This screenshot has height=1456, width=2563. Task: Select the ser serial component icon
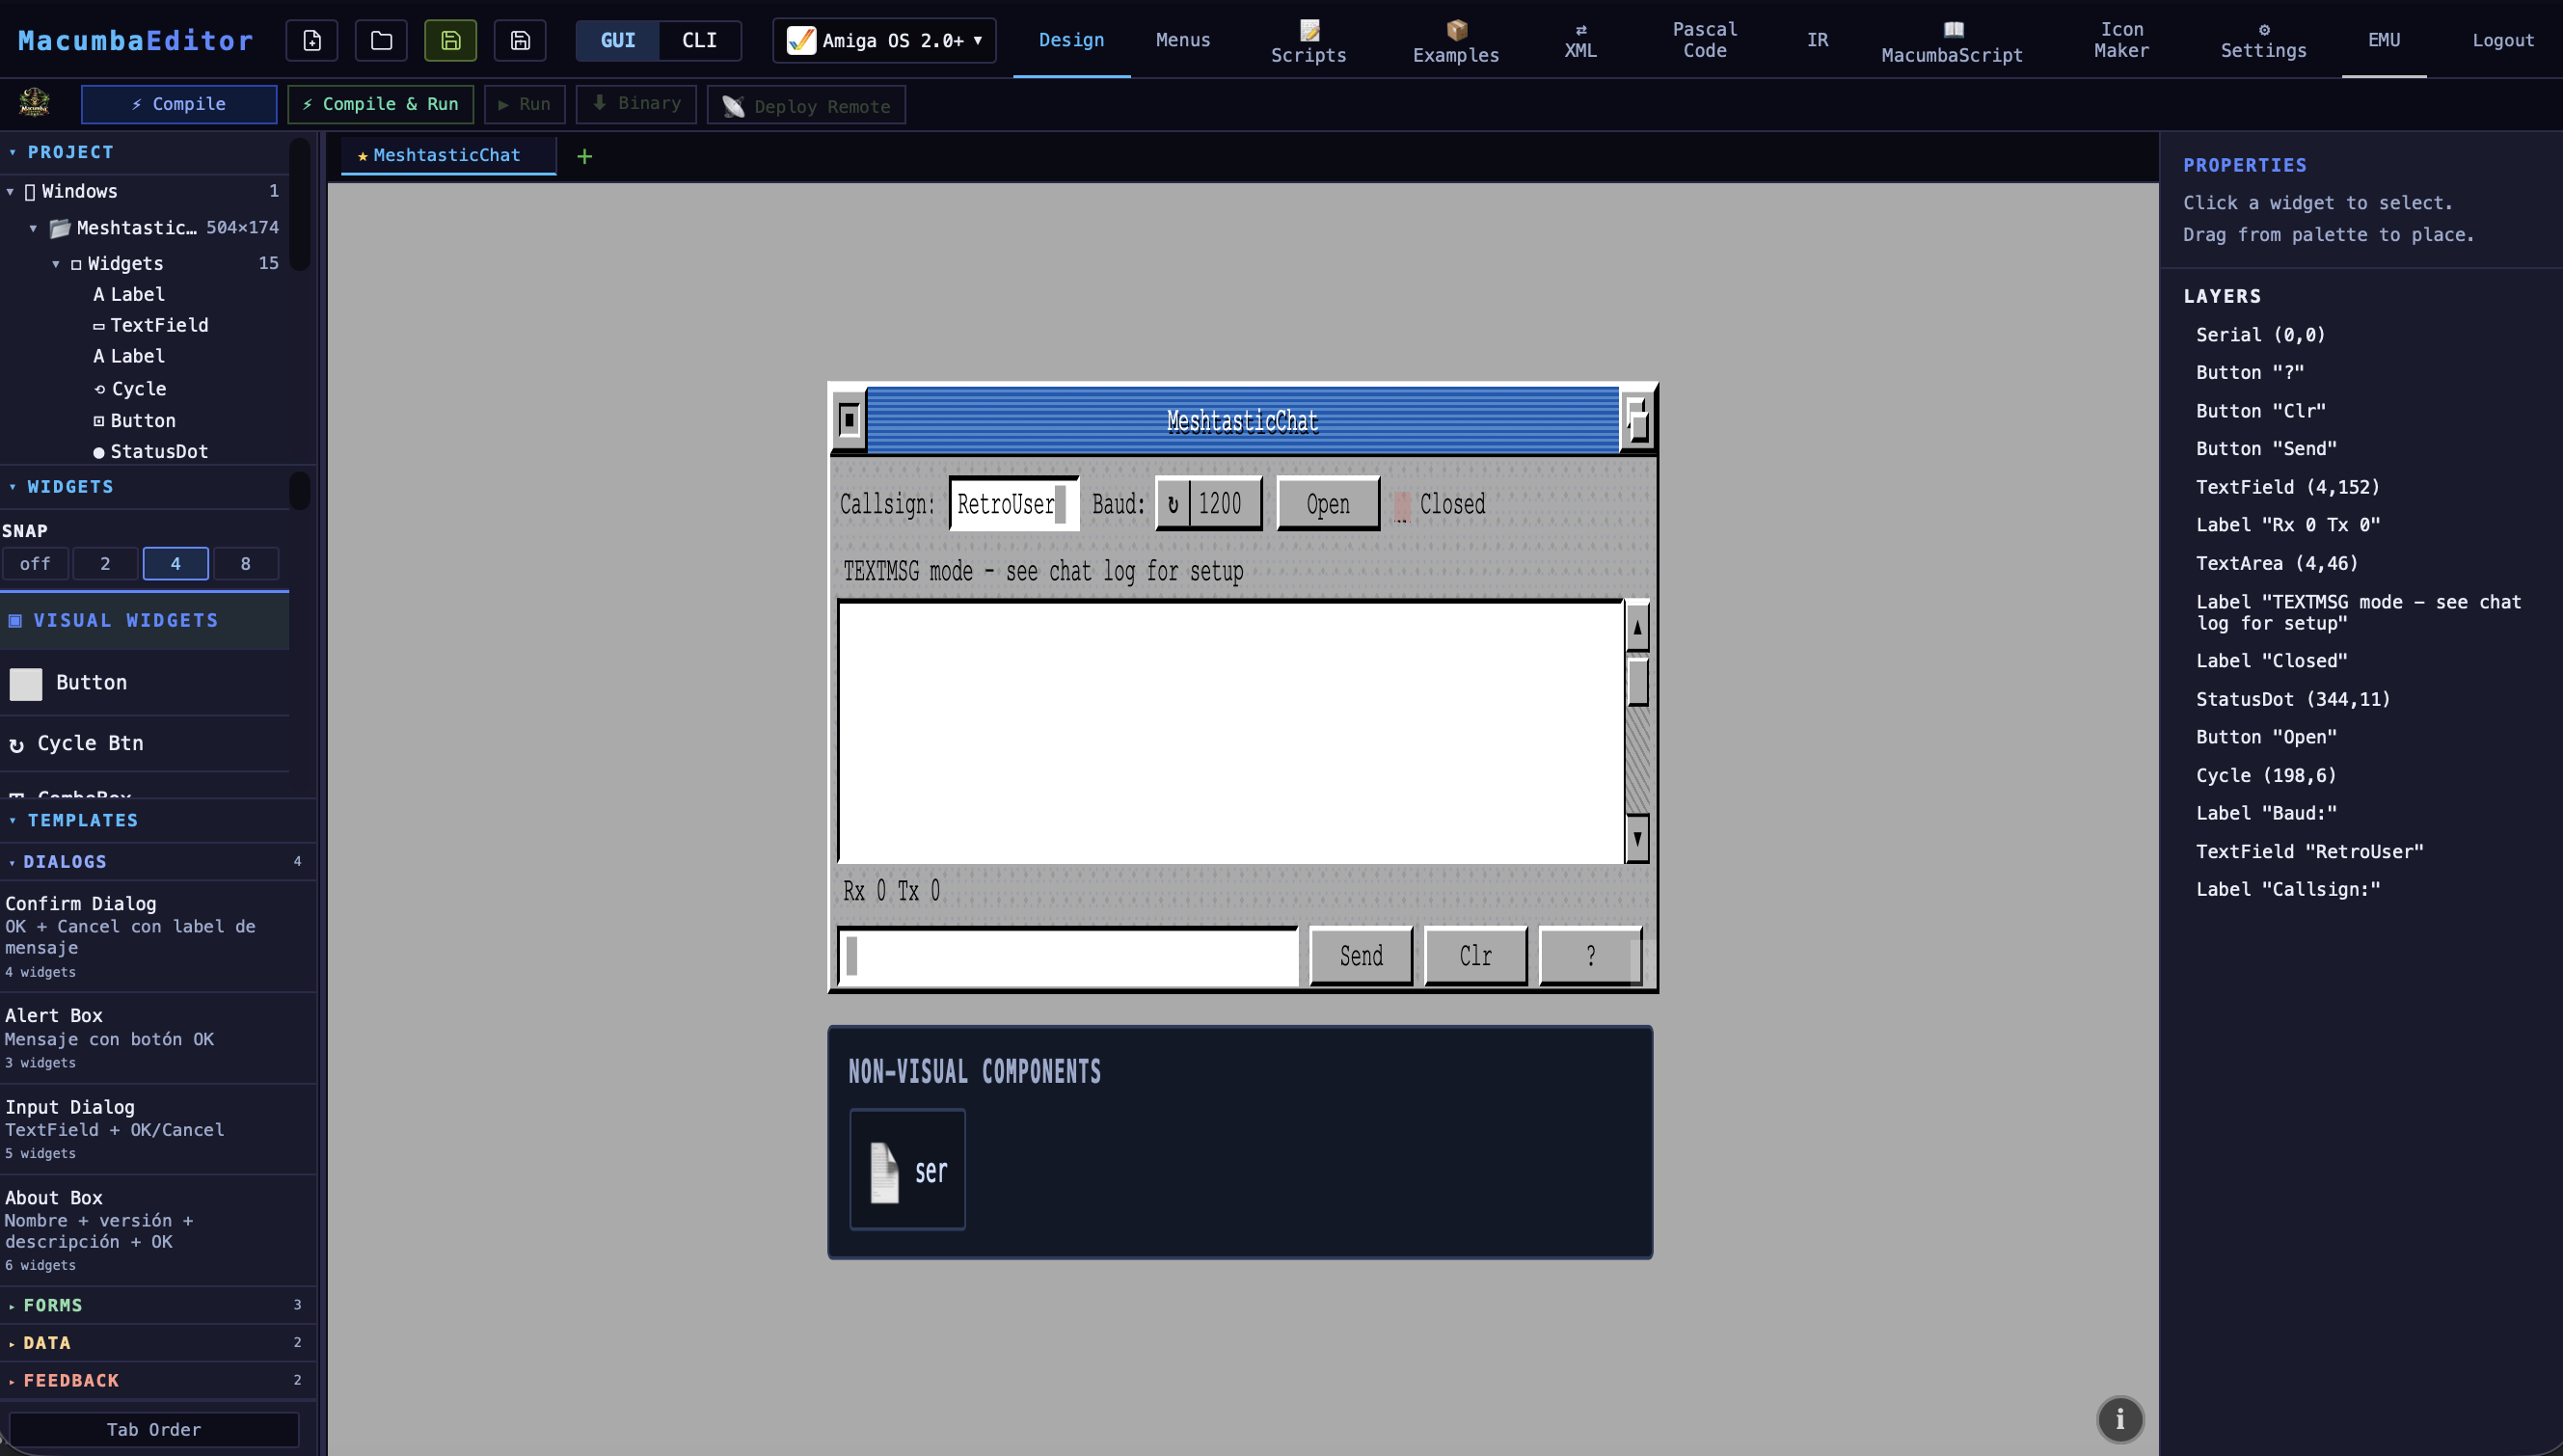907,1169
